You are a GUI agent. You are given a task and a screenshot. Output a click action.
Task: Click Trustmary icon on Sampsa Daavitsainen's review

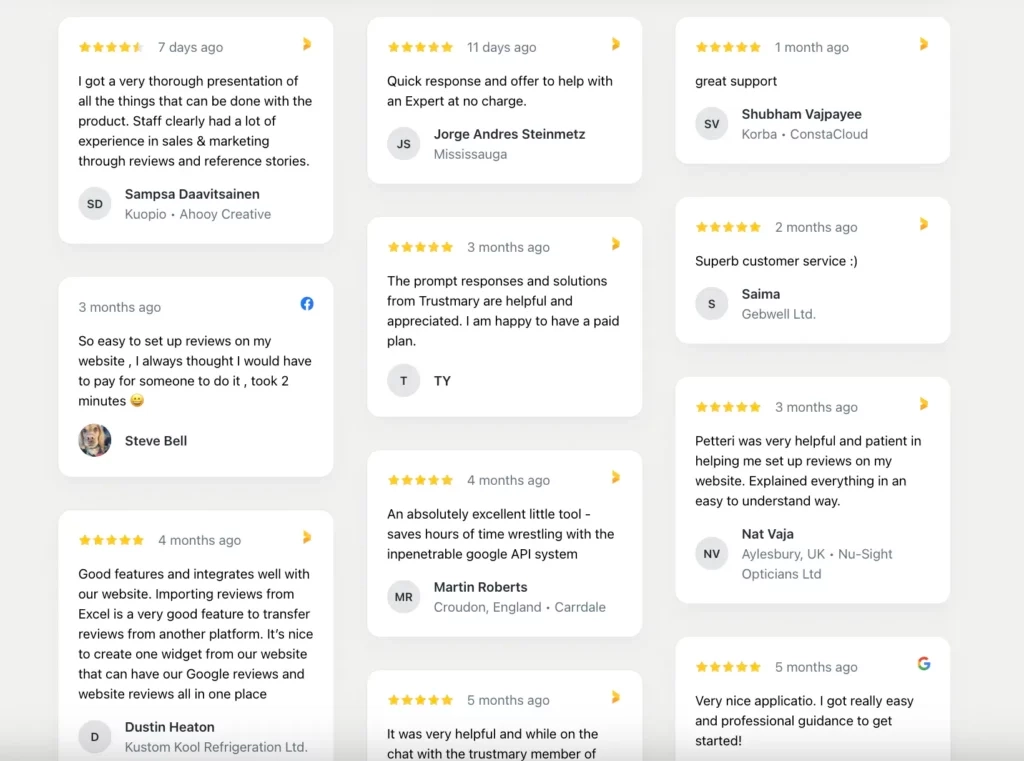point(307,44)
